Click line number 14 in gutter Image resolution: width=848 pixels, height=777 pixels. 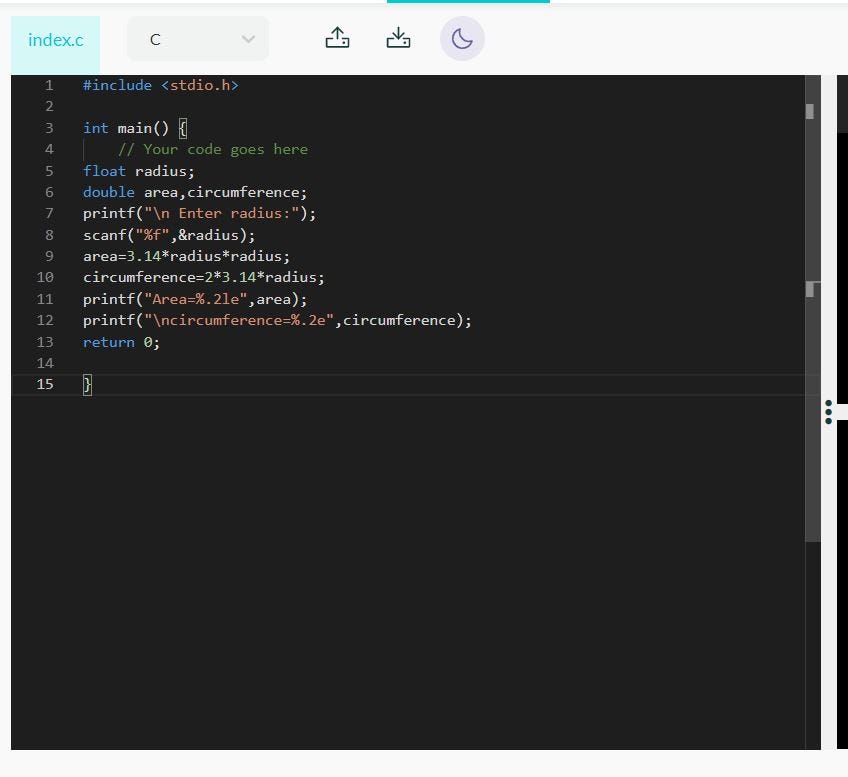point(45,363)
